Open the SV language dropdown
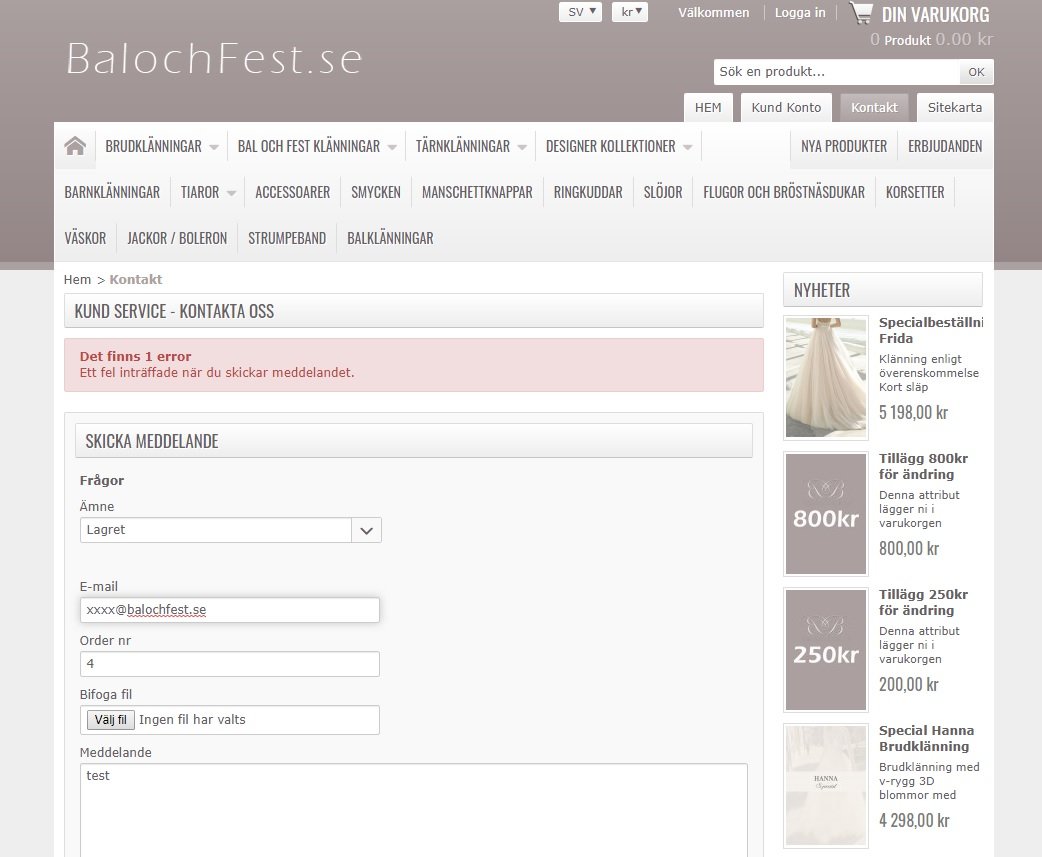Image resolution: width=1042 pixels, height=857 pixels. 580,12
